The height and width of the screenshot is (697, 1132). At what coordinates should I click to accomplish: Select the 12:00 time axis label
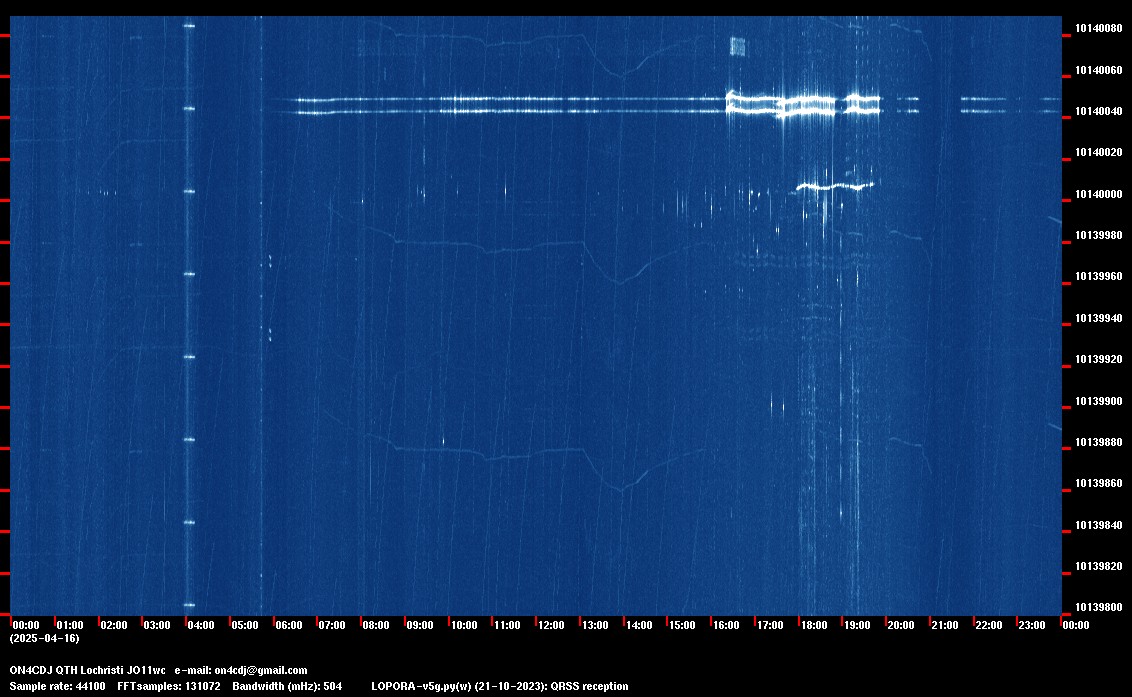pos(551,625)
